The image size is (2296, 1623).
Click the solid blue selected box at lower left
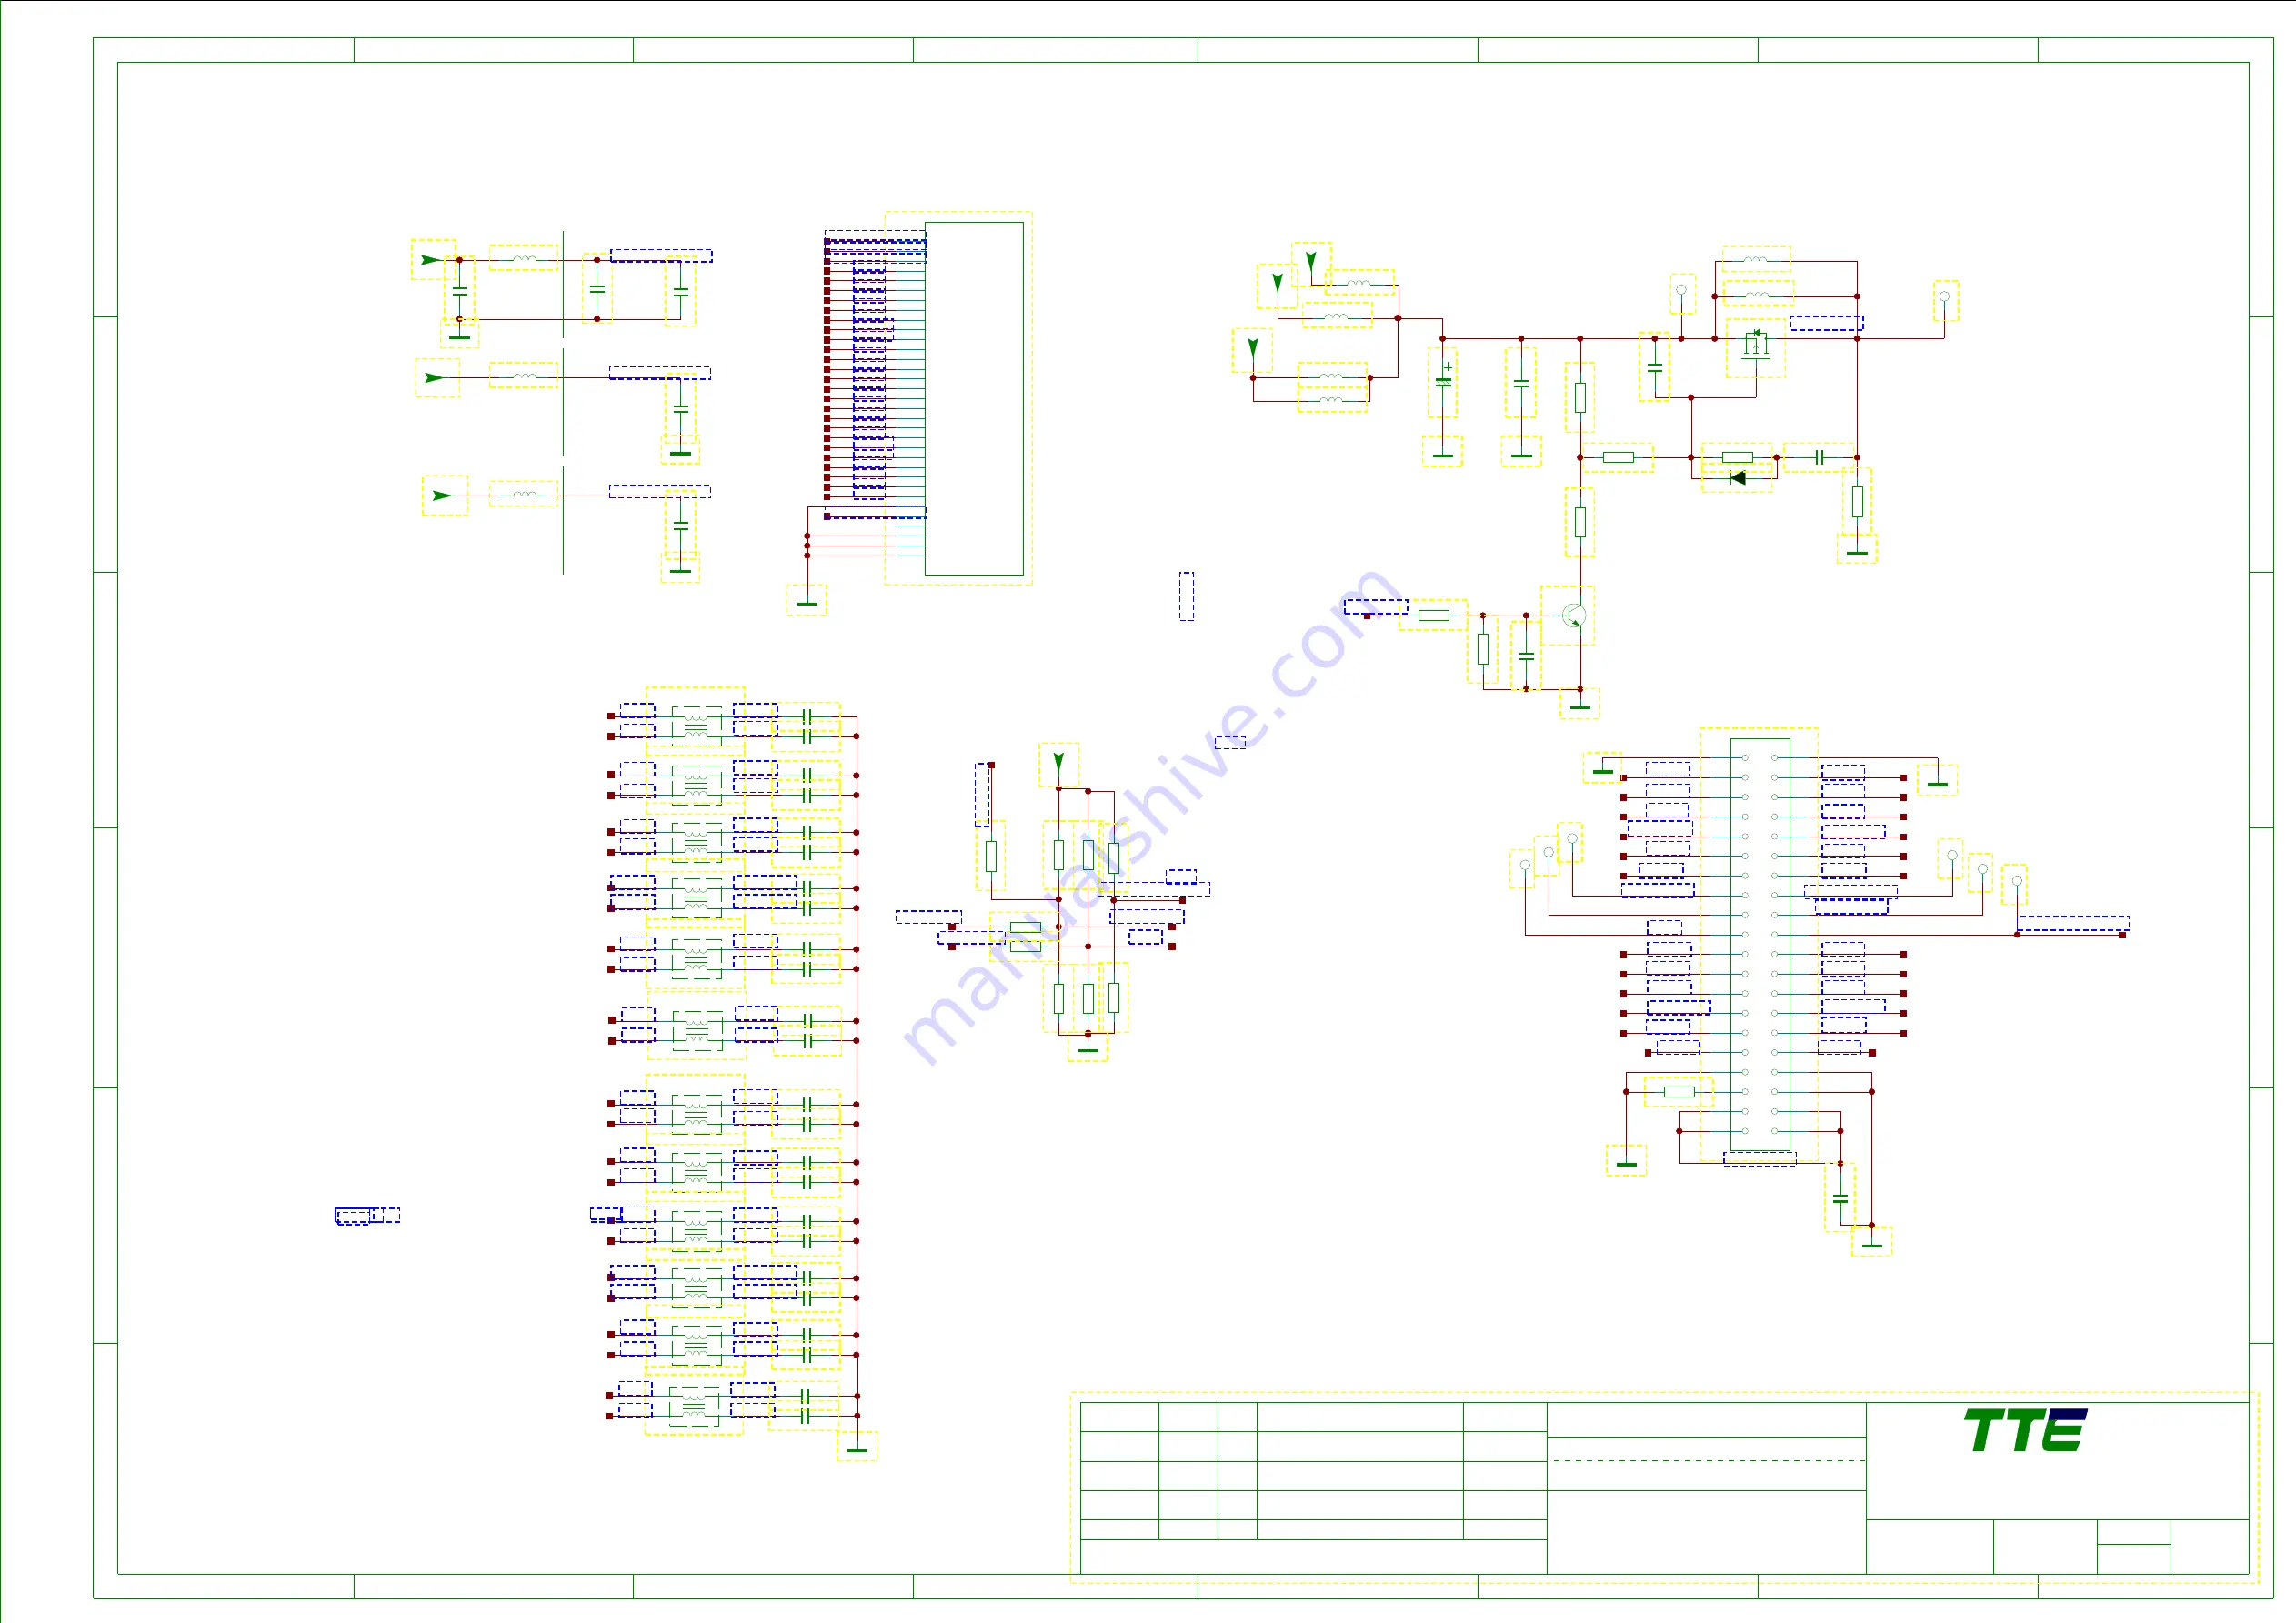tap(353, 1216)
